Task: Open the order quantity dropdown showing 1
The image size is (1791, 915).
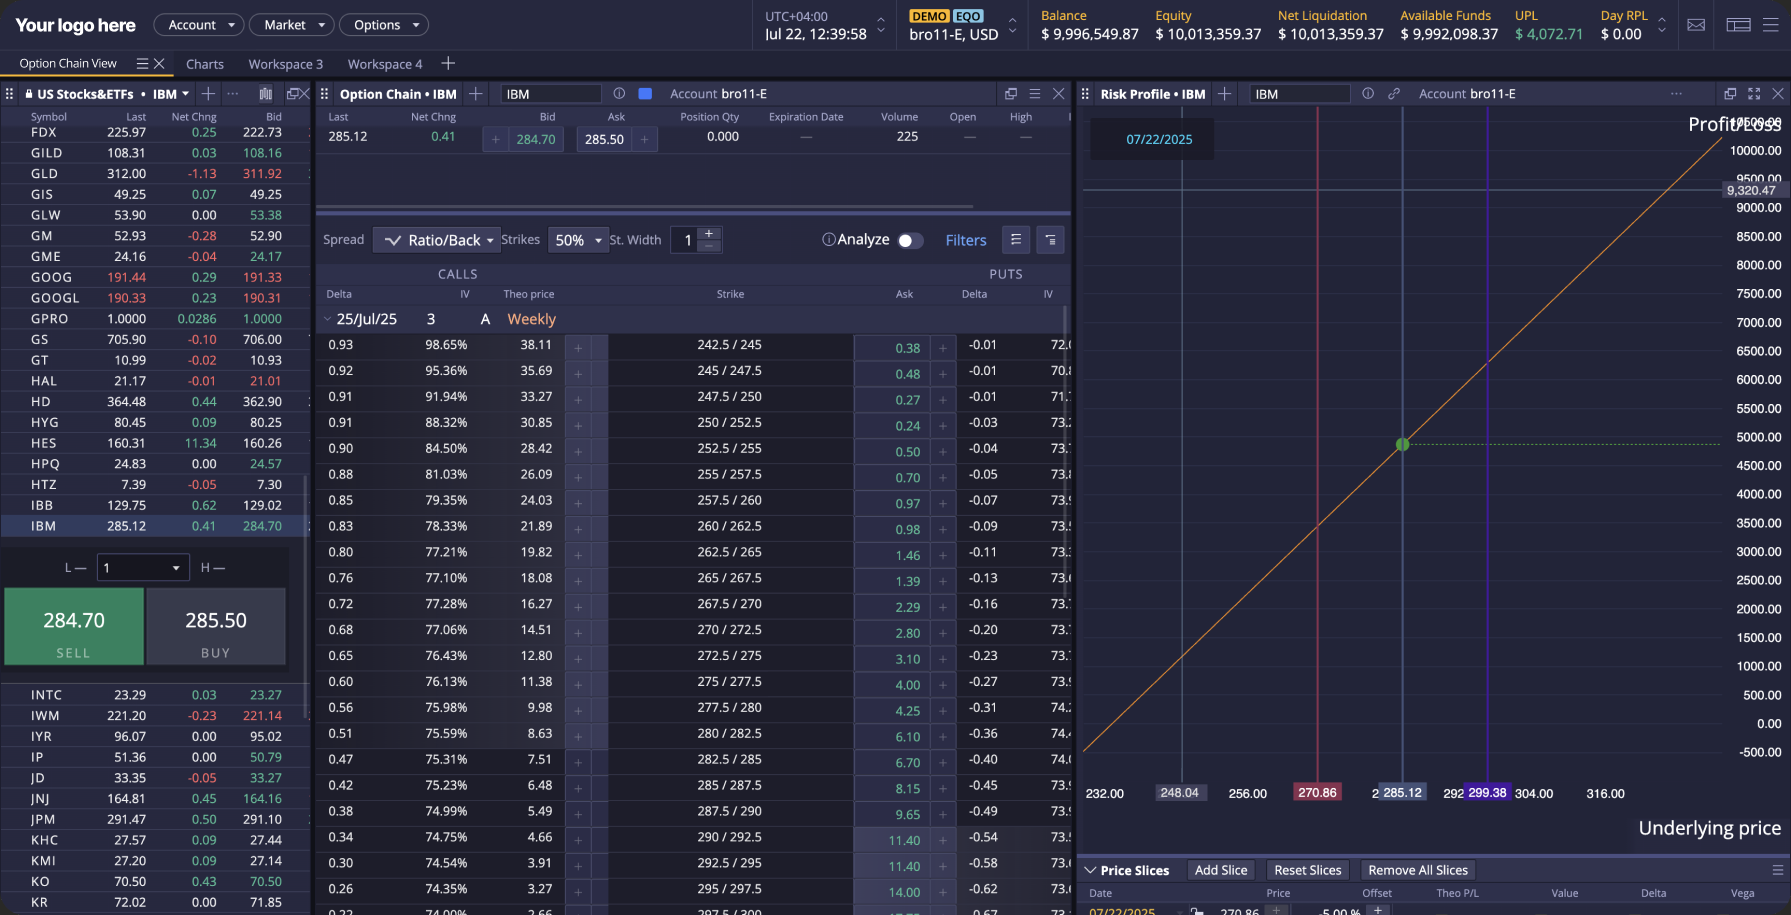Action: [143, 567]
